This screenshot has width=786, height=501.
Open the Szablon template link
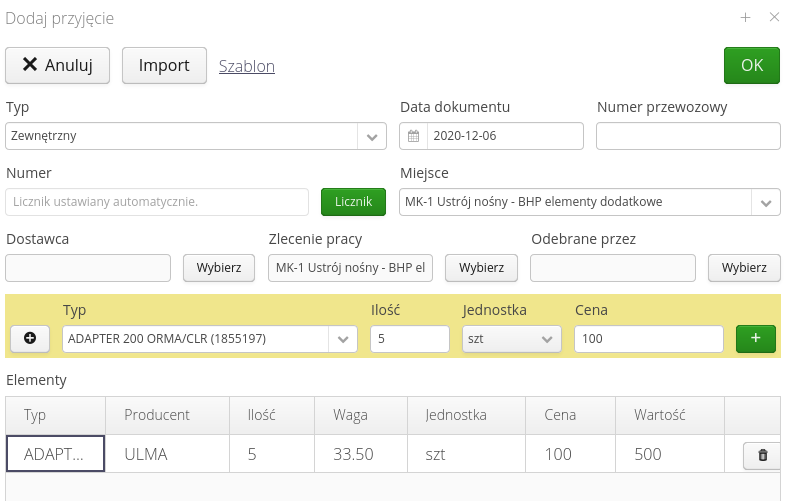tap(247, 66)
